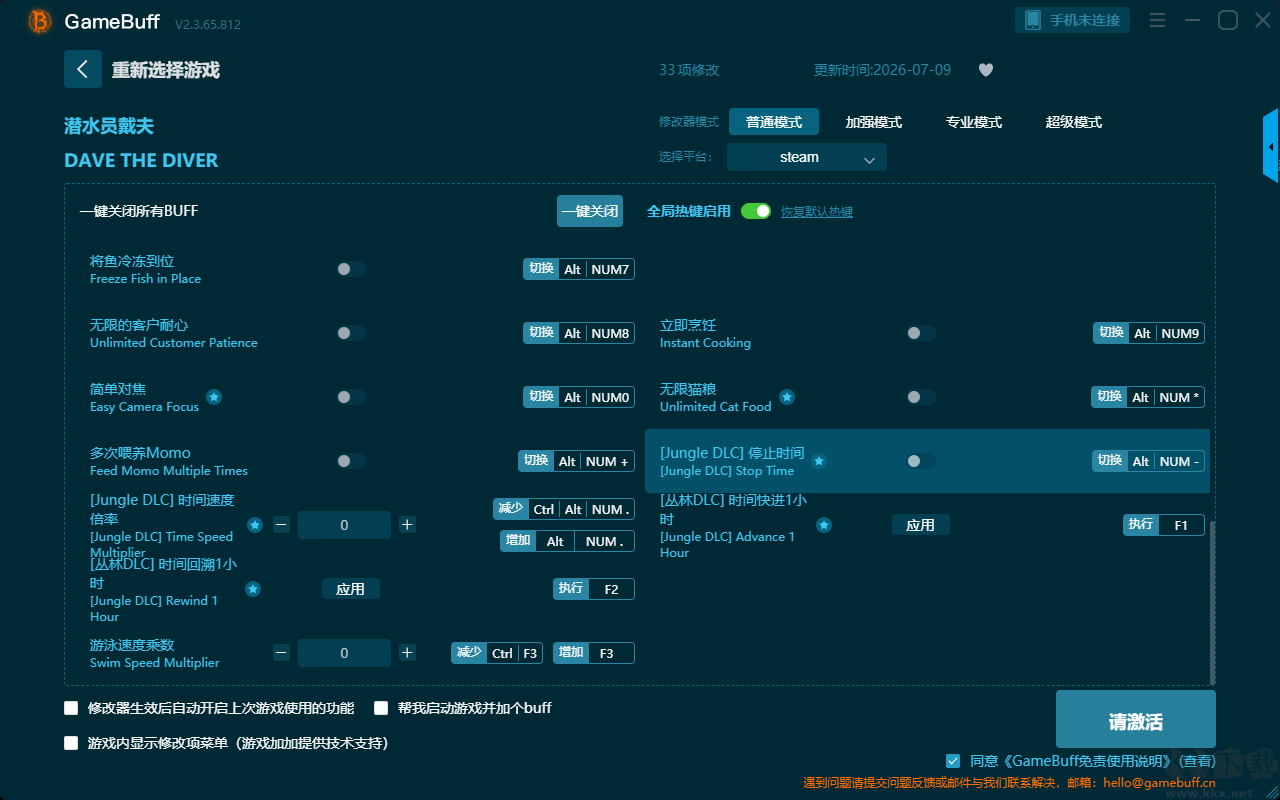Click the Swim Speed Multiplier value field
The width and height of the screenshot is (1280, 800).
click(344, 653)
